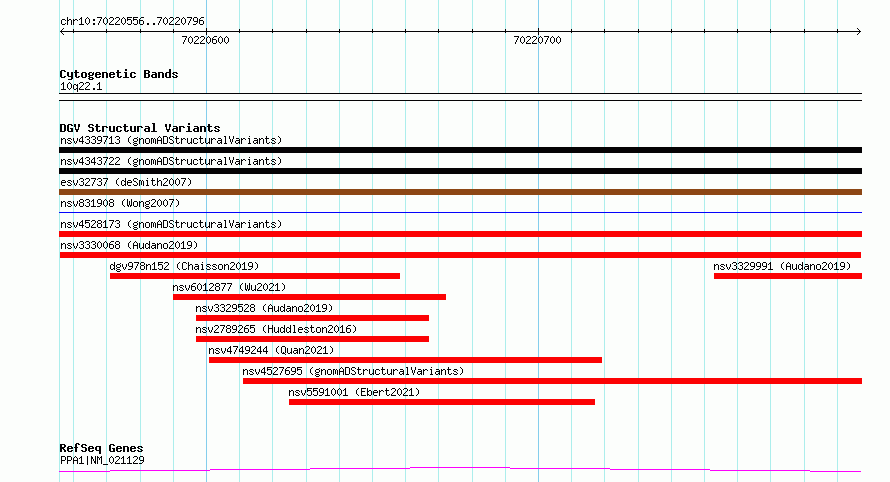Select the red bar under nsv4528173
This screenshot has height=482, width=890.
(460, 234)
